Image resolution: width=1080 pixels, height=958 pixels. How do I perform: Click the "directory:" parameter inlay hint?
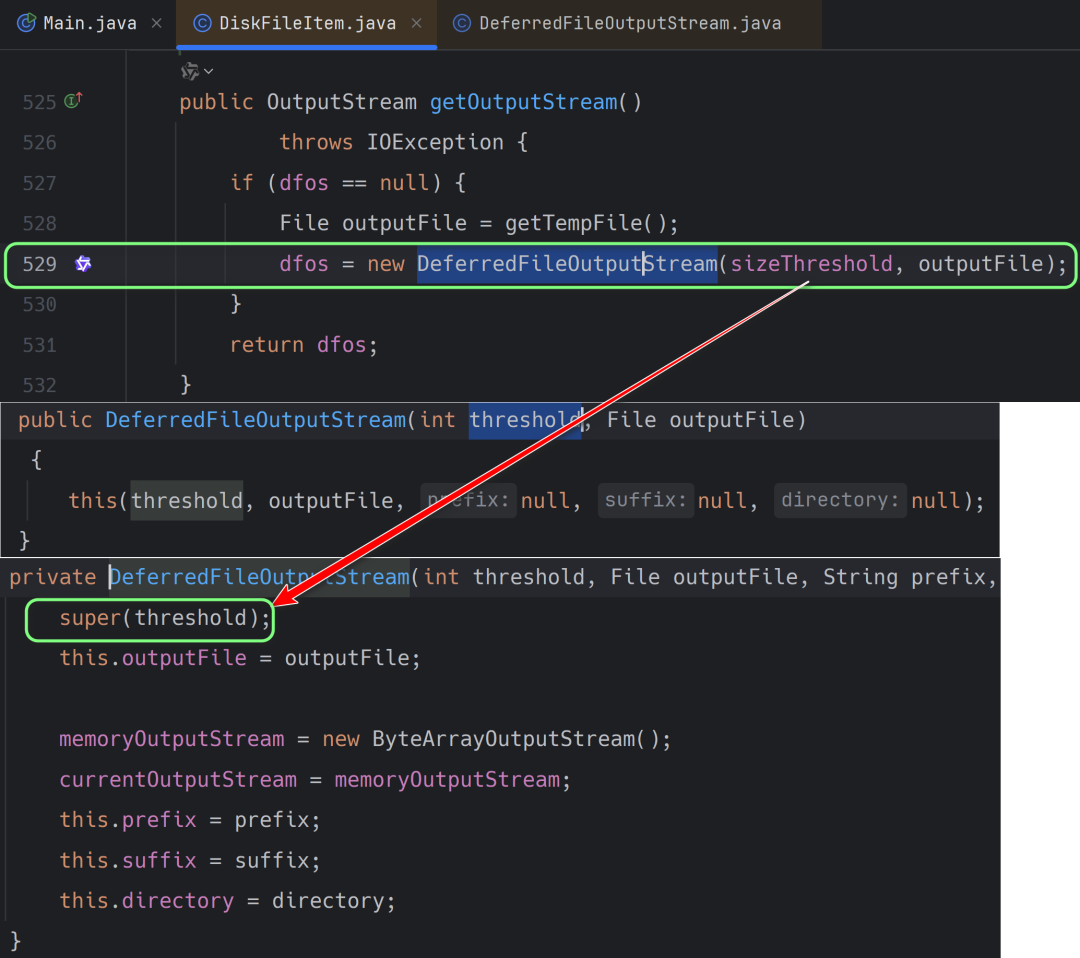(839, 501)
